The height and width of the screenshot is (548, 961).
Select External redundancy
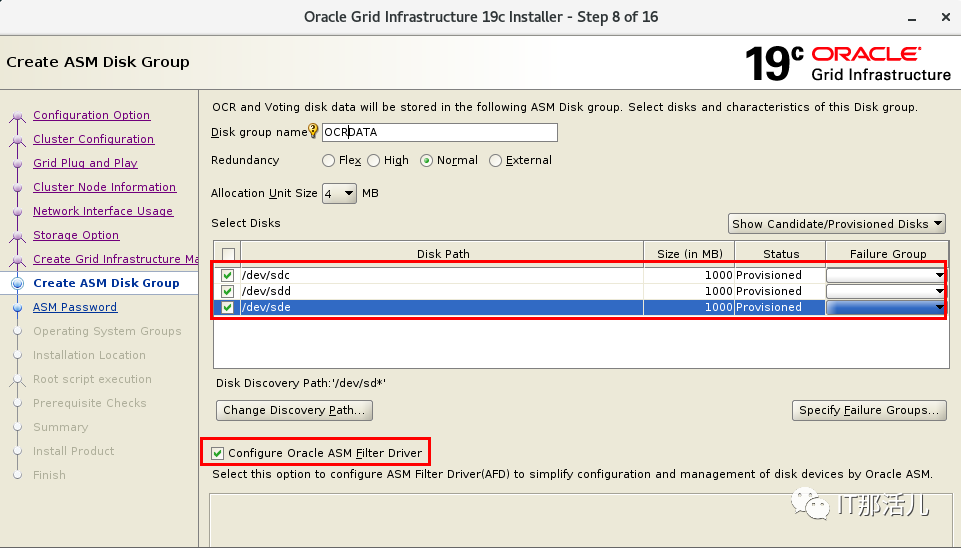point(495,161)
